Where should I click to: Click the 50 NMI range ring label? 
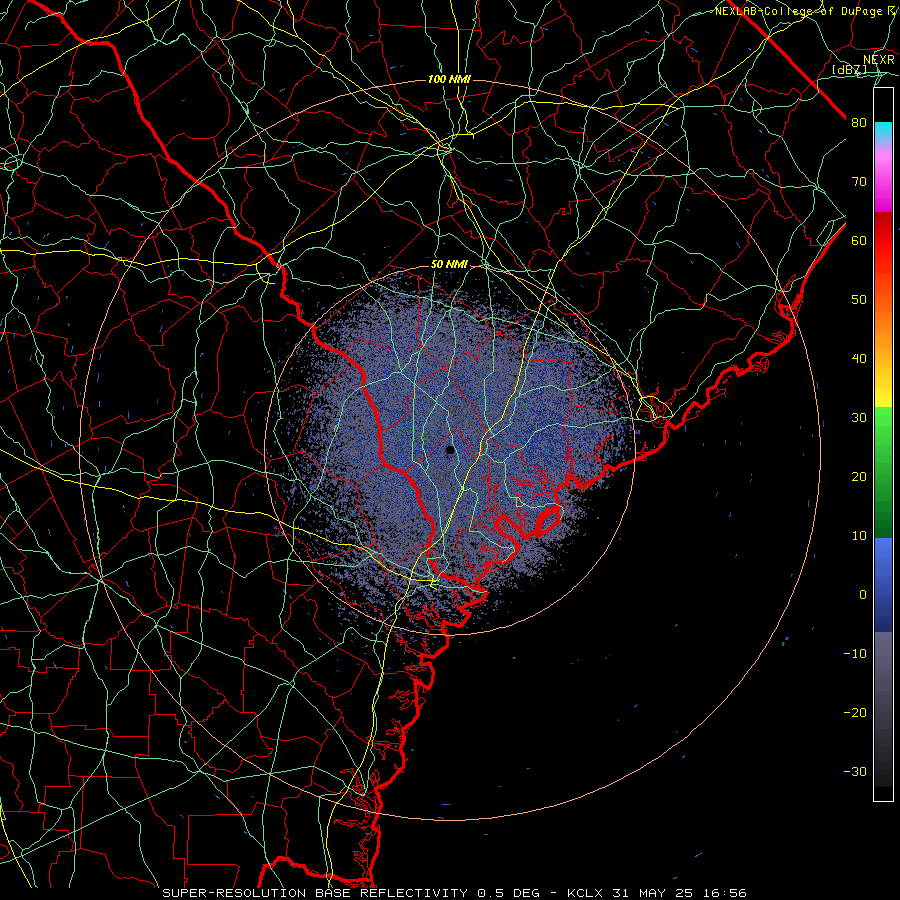click(449, 265)
